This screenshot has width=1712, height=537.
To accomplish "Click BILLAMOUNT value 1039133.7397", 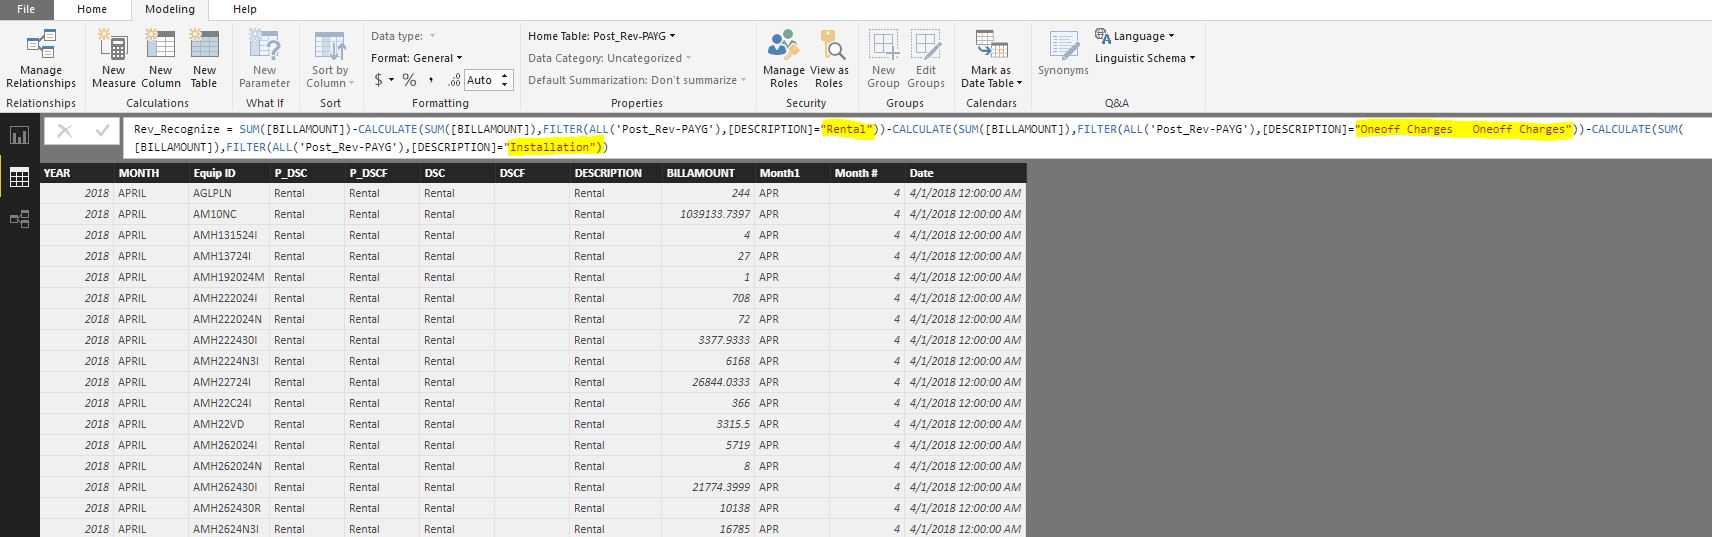I will 708,214.
